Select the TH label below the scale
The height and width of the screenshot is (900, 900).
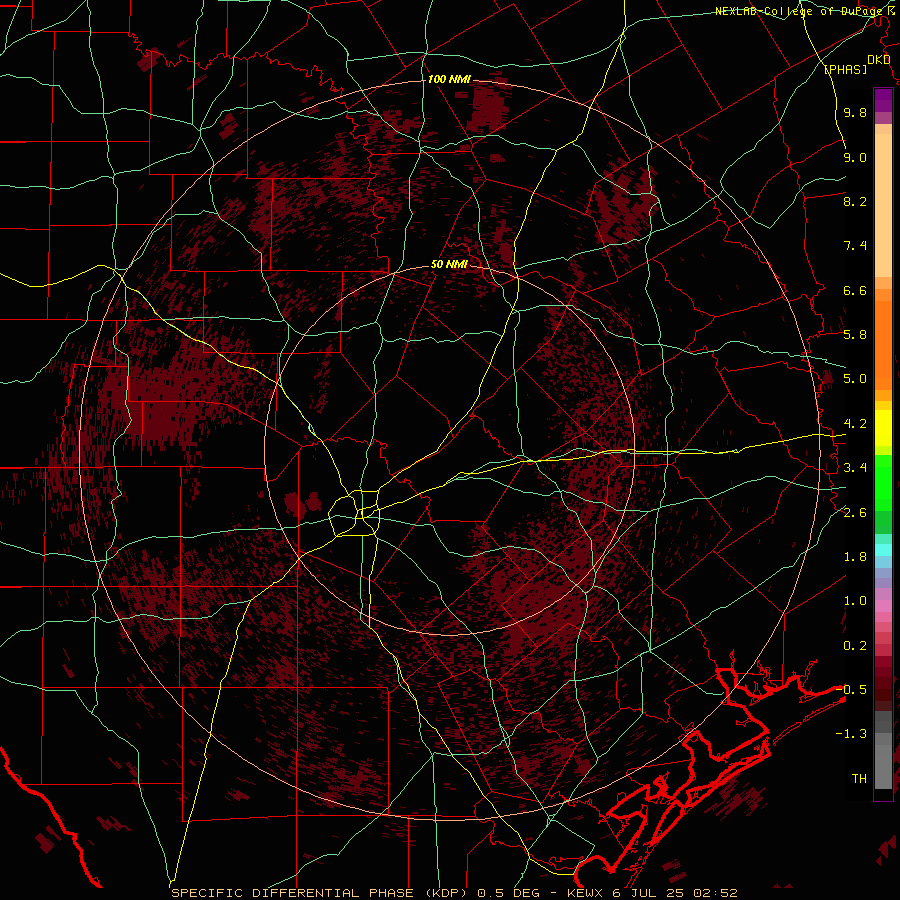859,779
